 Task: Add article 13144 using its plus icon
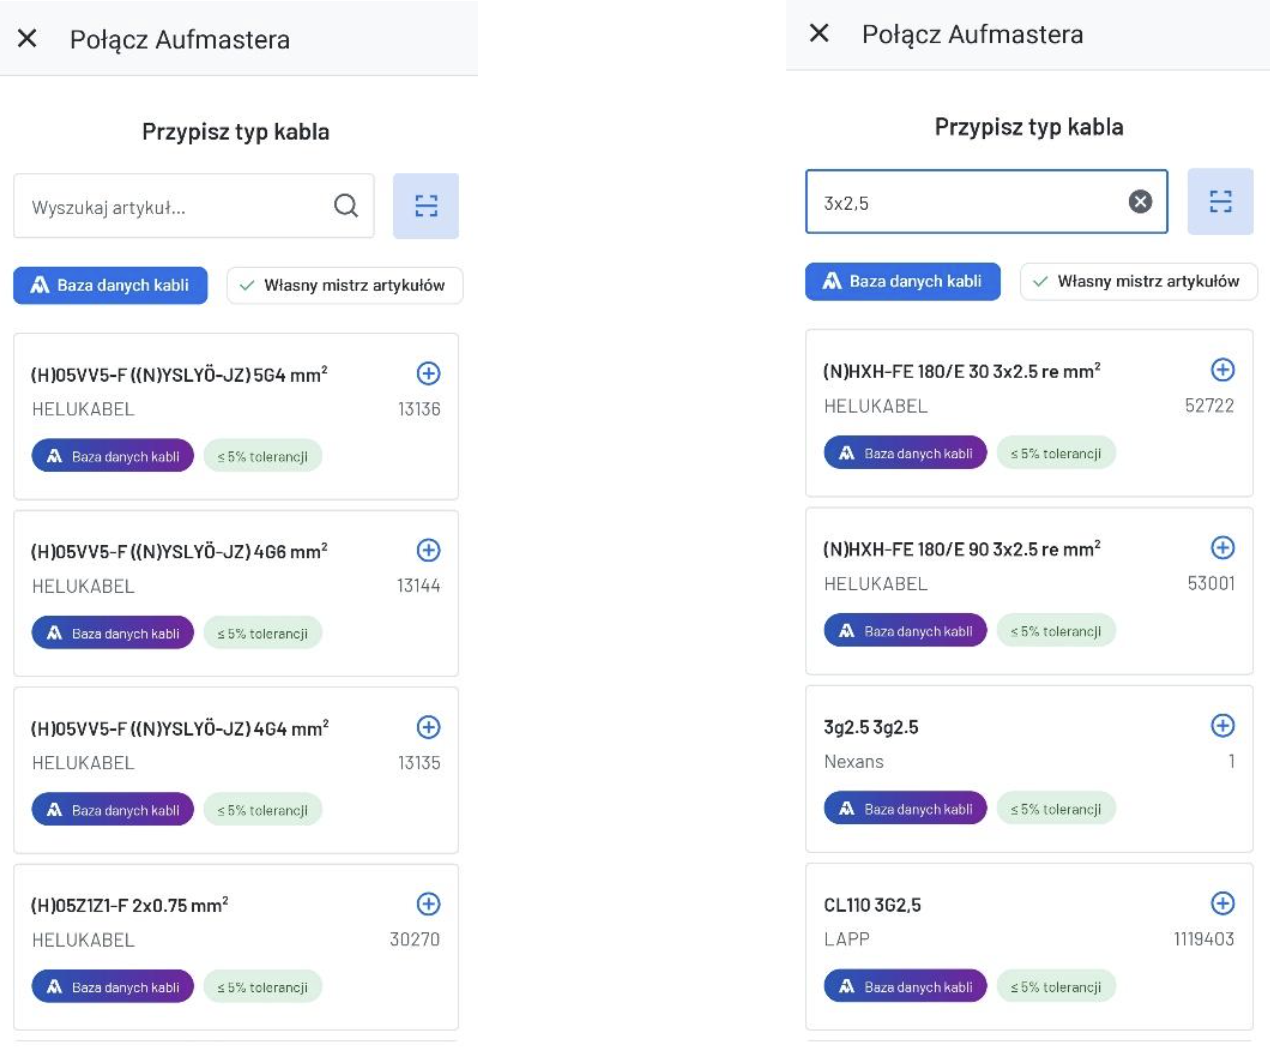428,551
